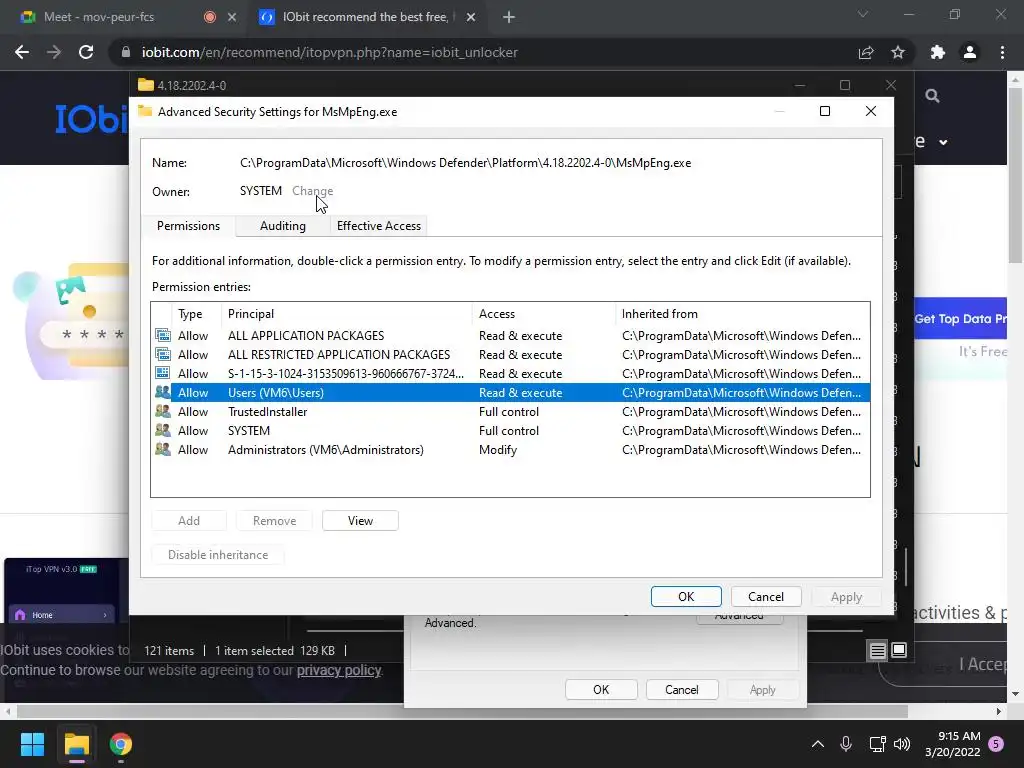Click OK in the properties dialog behind
The height and width of the screenshot is (768, 1024).
pos(601,690)
